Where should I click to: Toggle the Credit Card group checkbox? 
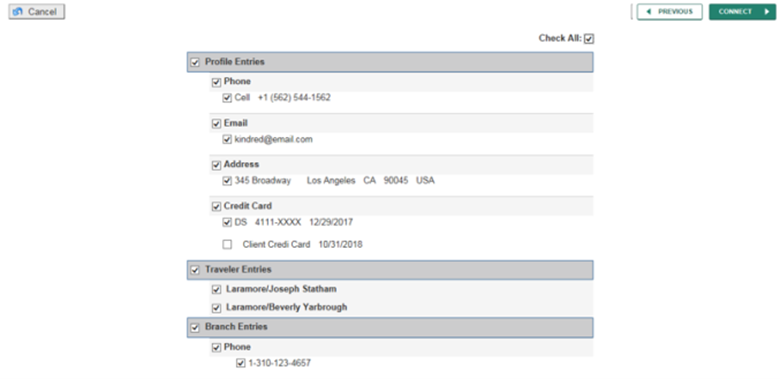(216, 206)
